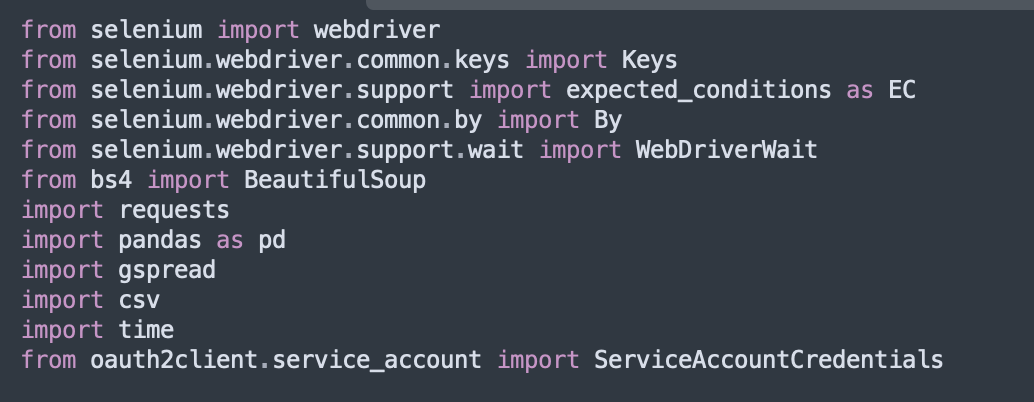Click on the csv module name
Viewport: 1034px width, 402px height.
coord(139,300)
